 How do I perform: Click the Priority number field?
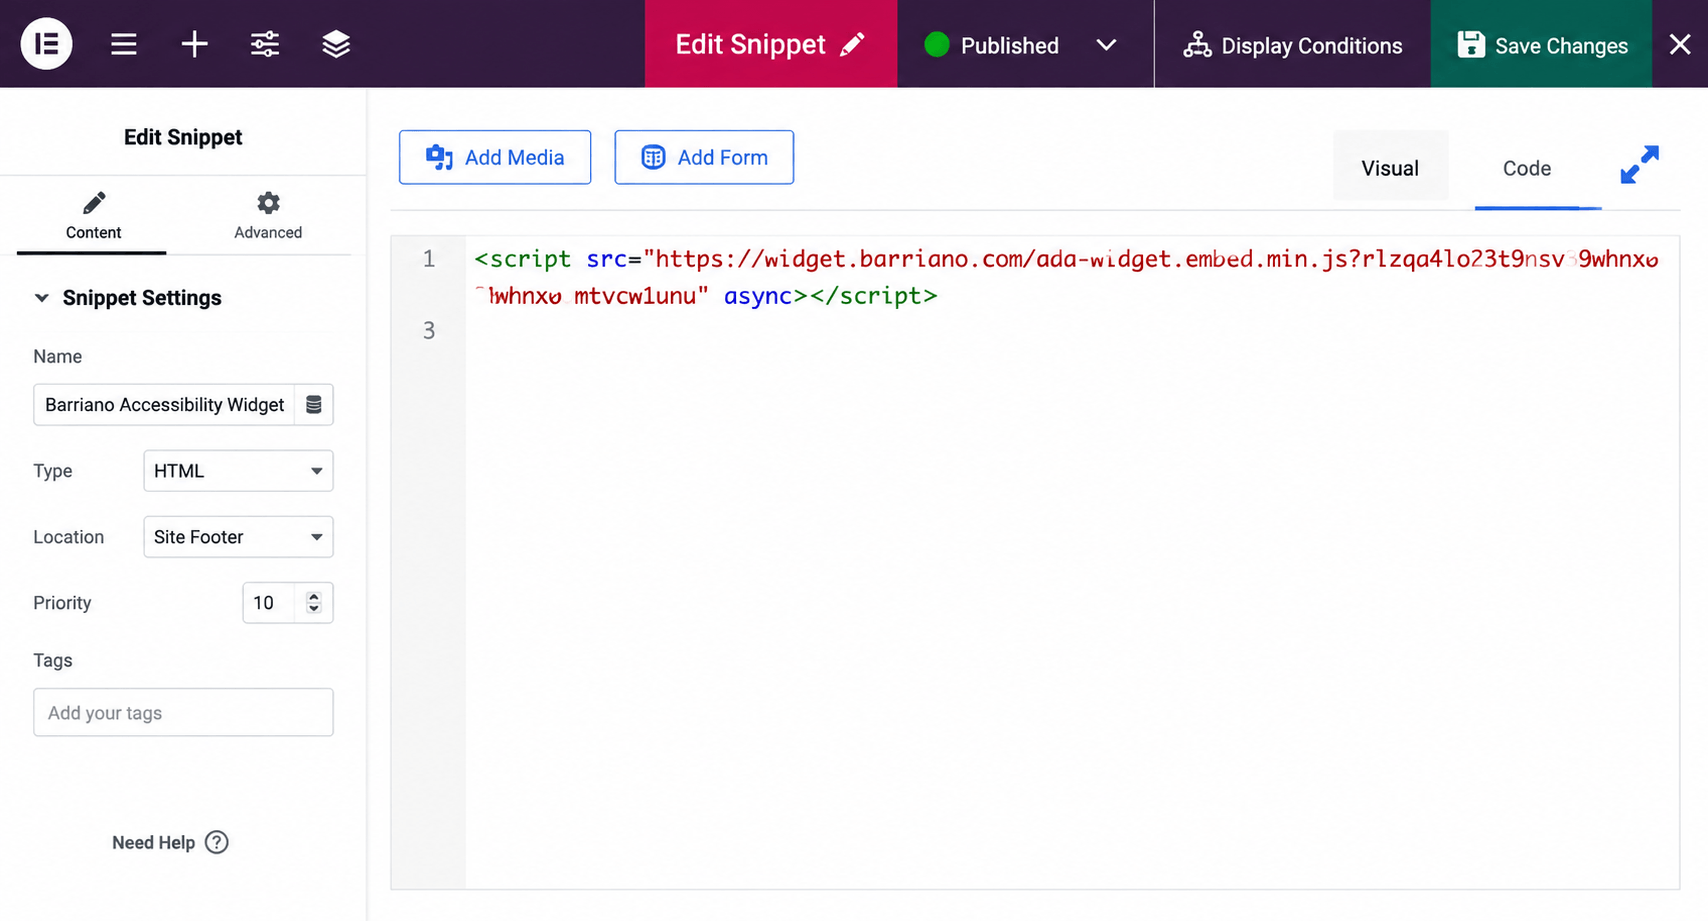tap(270, 603)
